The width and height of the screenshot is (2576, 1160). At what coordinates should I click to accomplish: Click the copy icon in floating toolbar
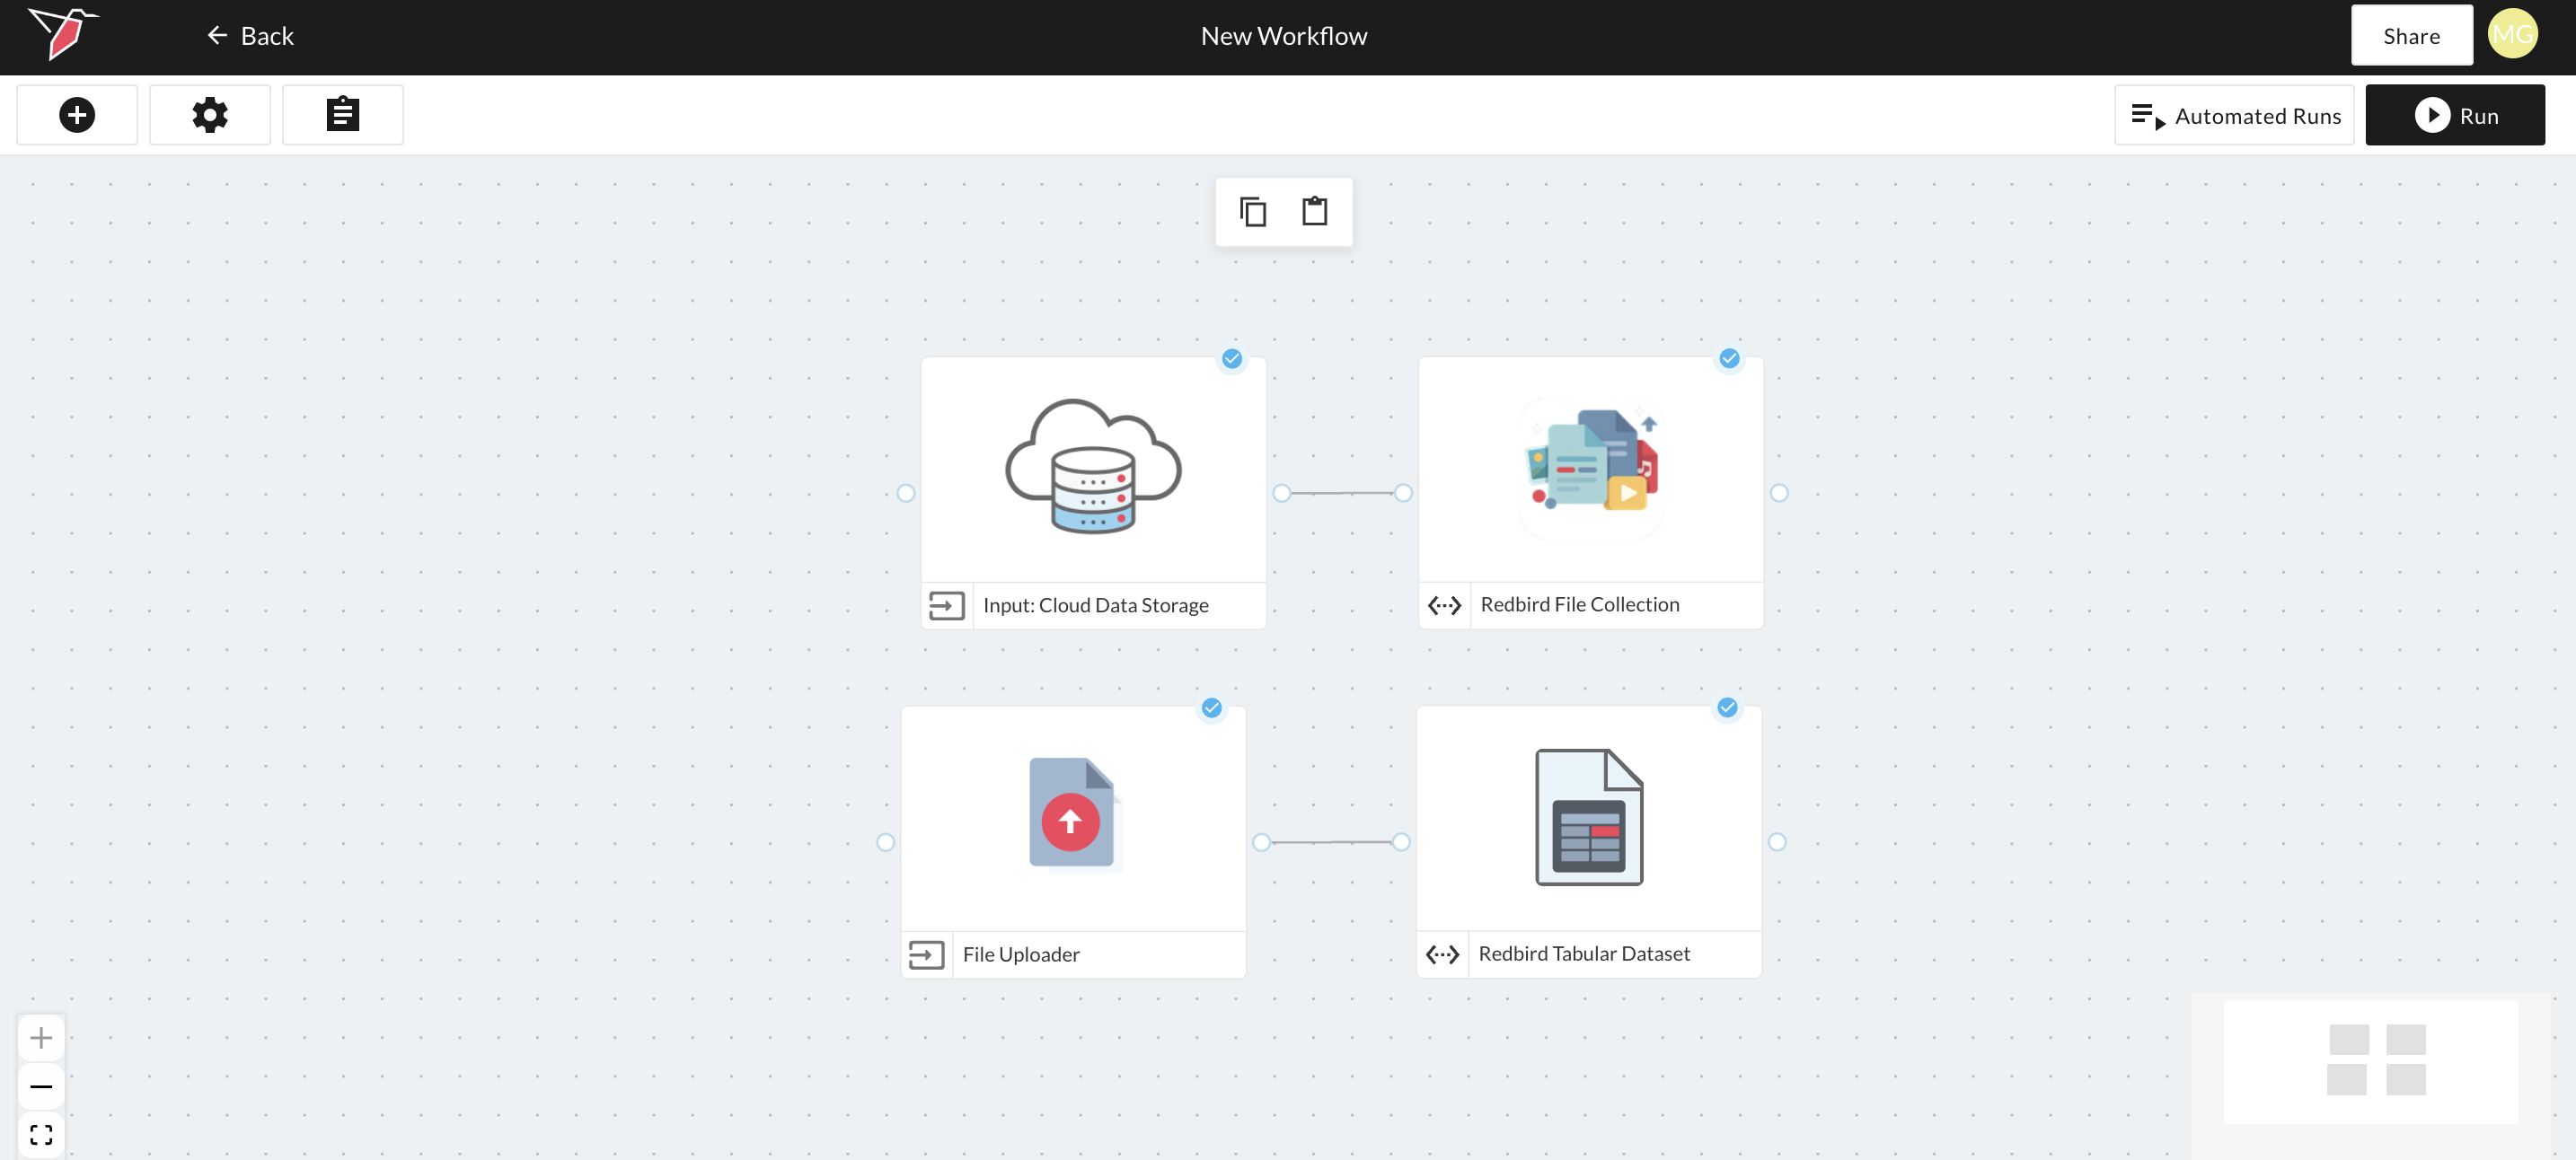coord(1253,212)
